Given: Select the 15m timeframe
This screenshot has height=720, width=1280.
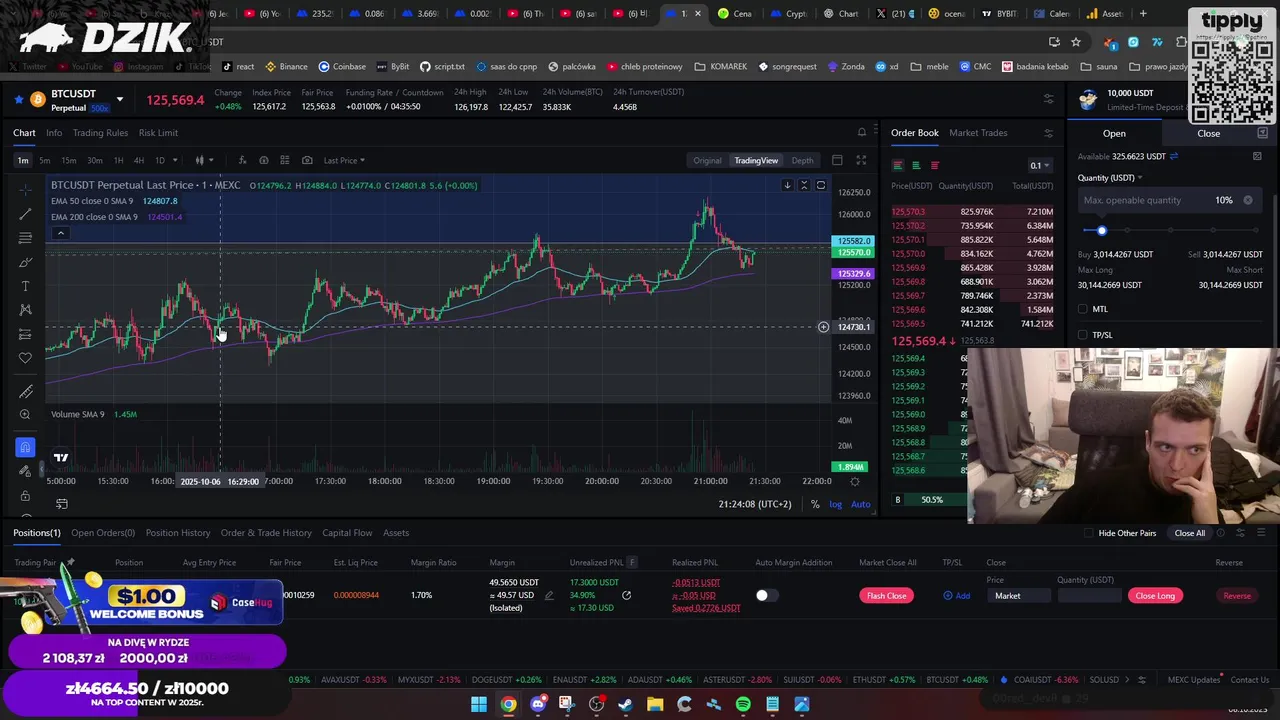Looking at the screenshot, I should click(x=69, y=160).
